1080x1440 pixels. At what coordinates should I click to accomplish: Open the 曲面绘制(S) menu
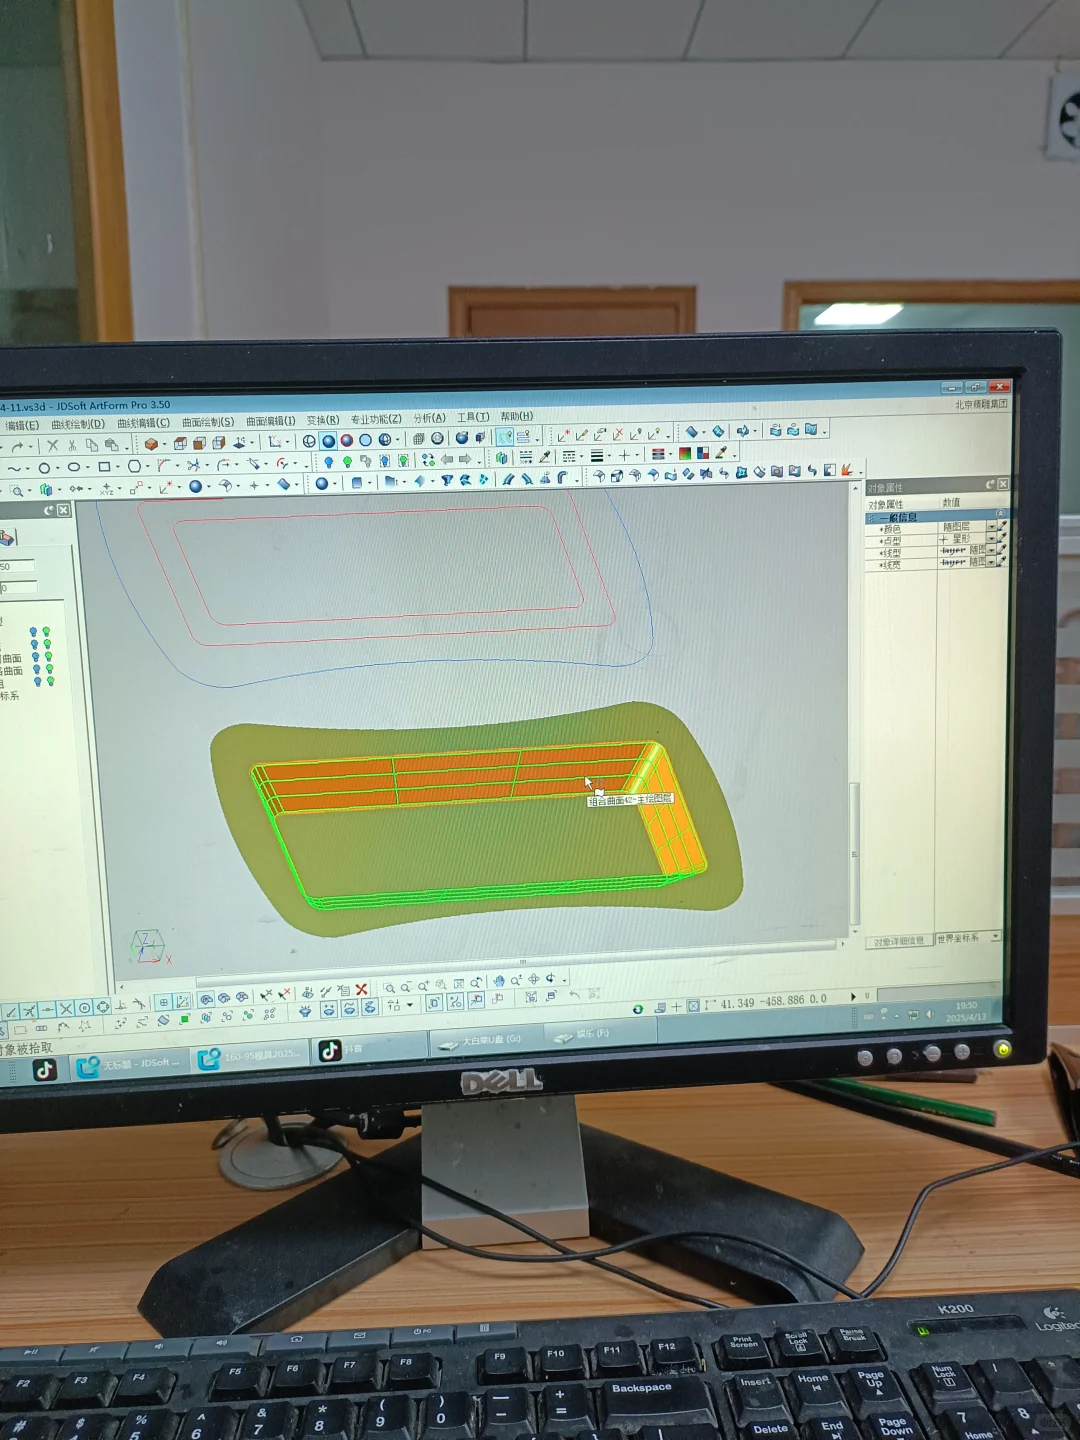pyautogui.click(x=208, y=422)
